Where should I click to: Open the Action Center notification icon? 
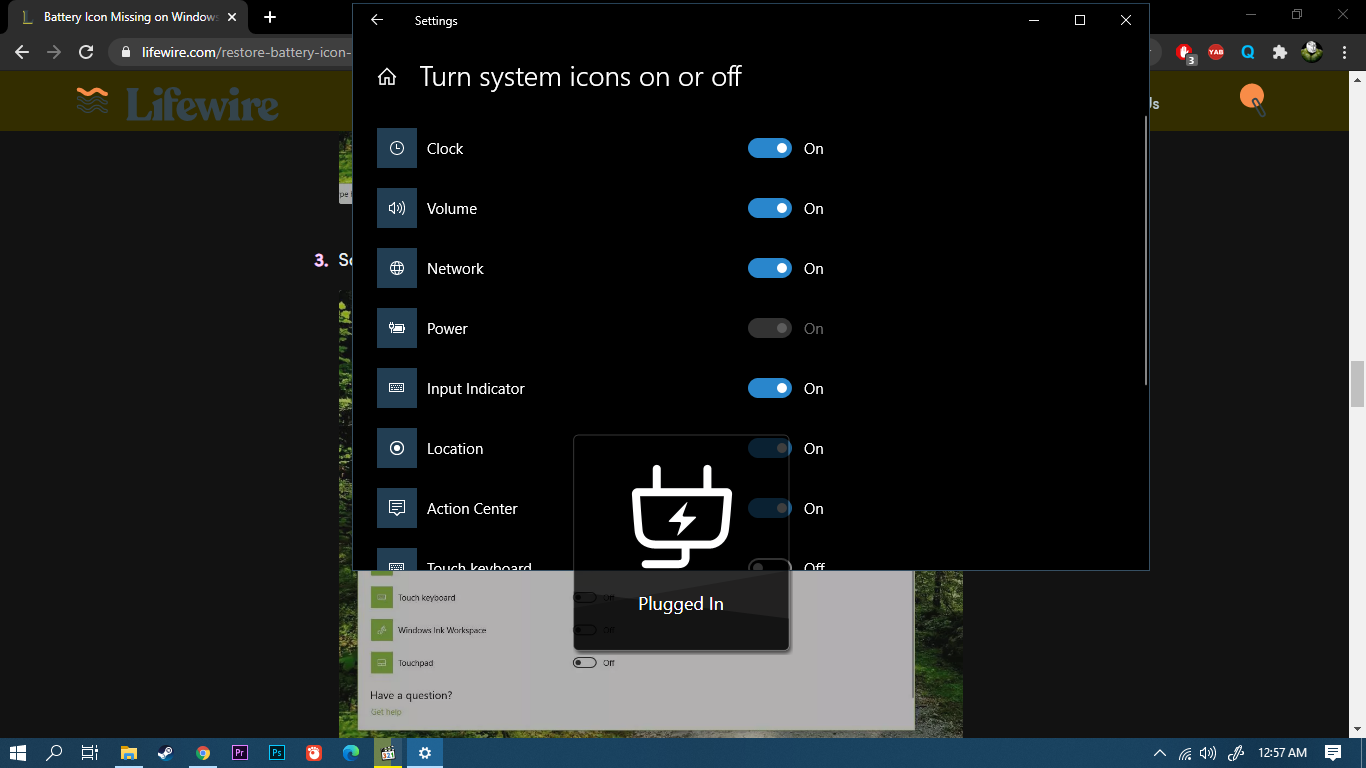click(1333, 753)
